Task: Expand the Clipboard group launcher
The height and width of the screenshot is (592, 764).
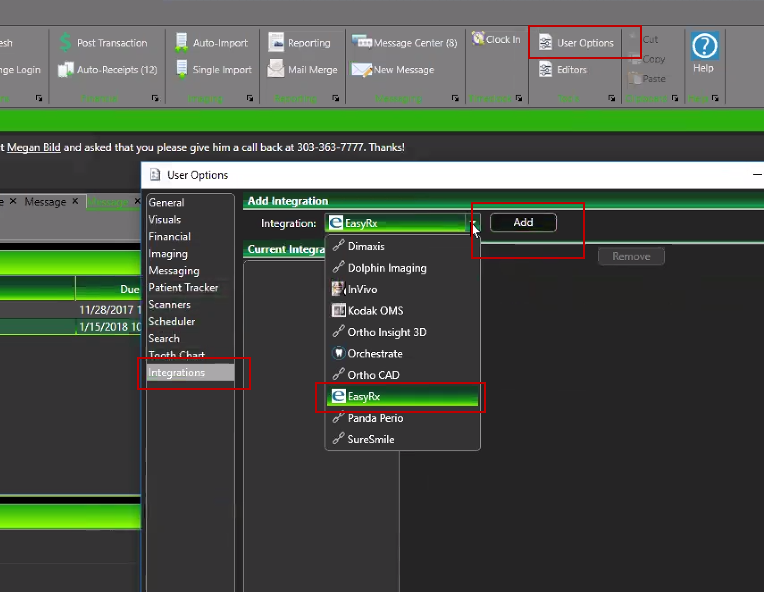Action: point(675,98)
